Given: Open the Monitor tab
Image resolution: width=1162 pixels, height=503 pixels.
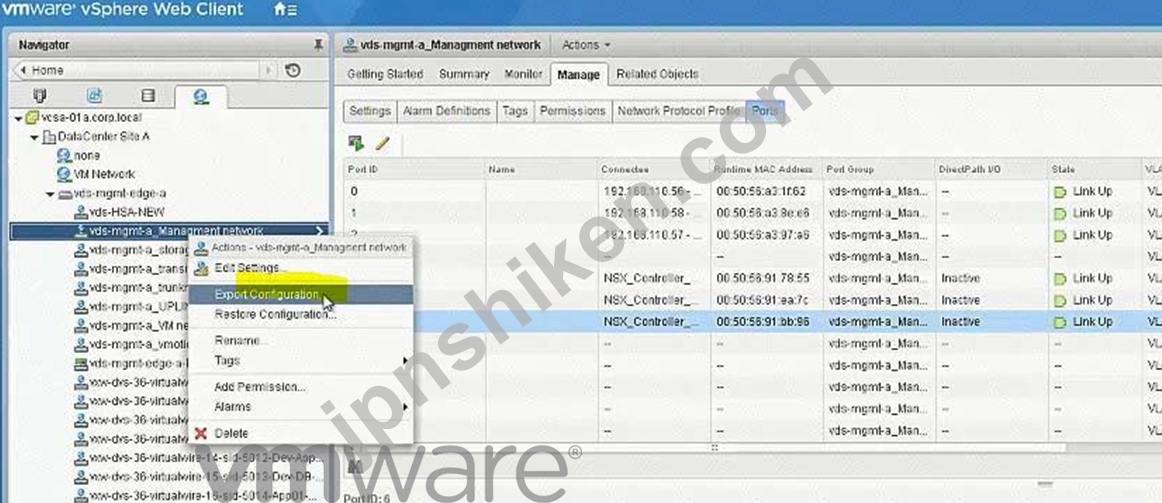Looking at the screenshot, I should coord(523,74).
